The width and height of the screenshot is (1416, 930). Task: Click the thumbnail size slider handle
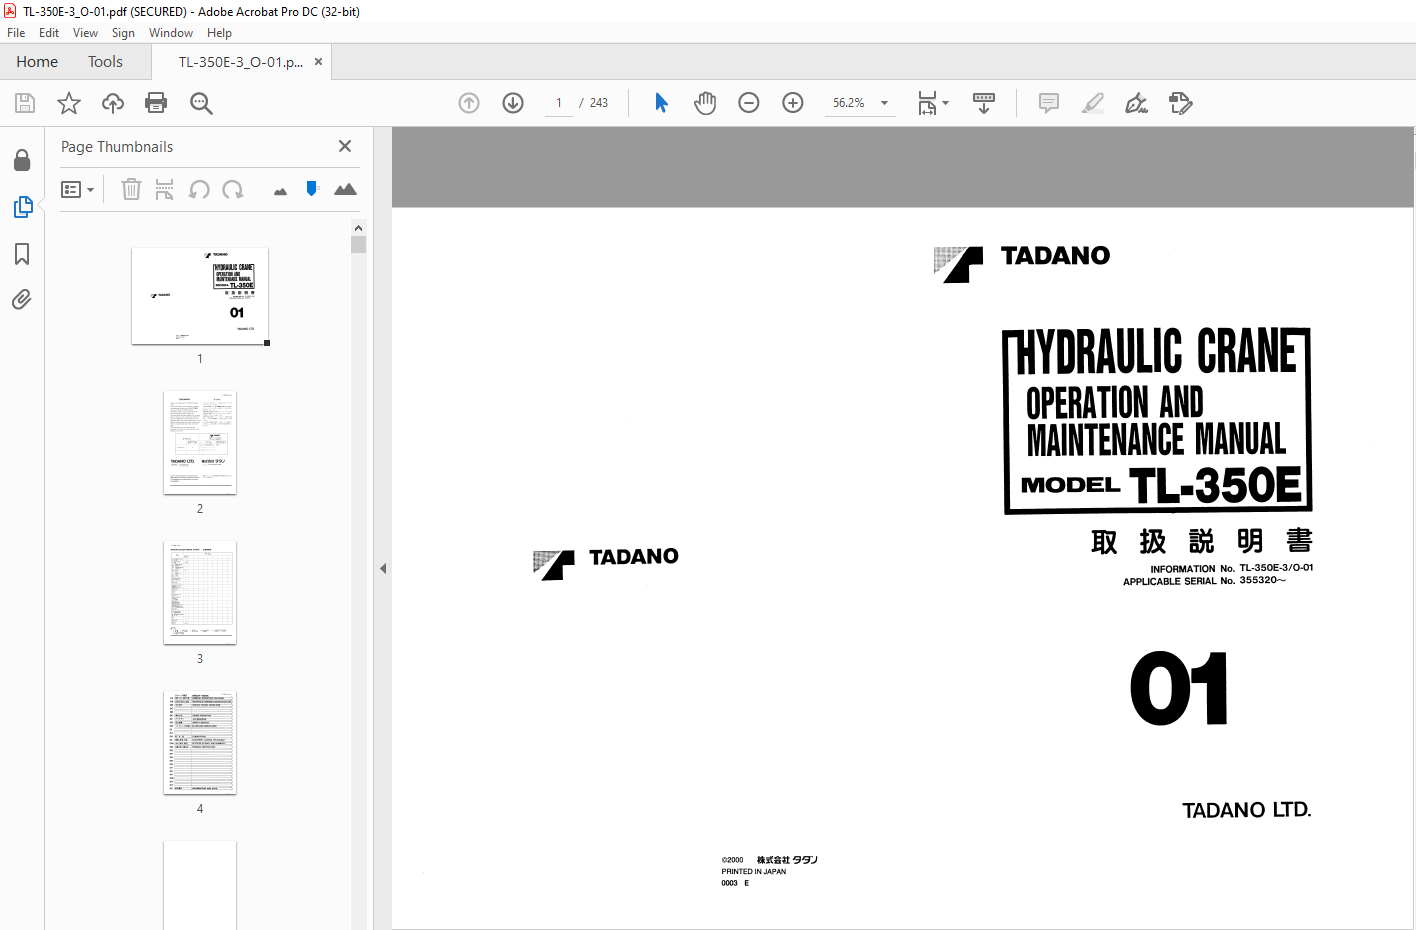[312, 188]
